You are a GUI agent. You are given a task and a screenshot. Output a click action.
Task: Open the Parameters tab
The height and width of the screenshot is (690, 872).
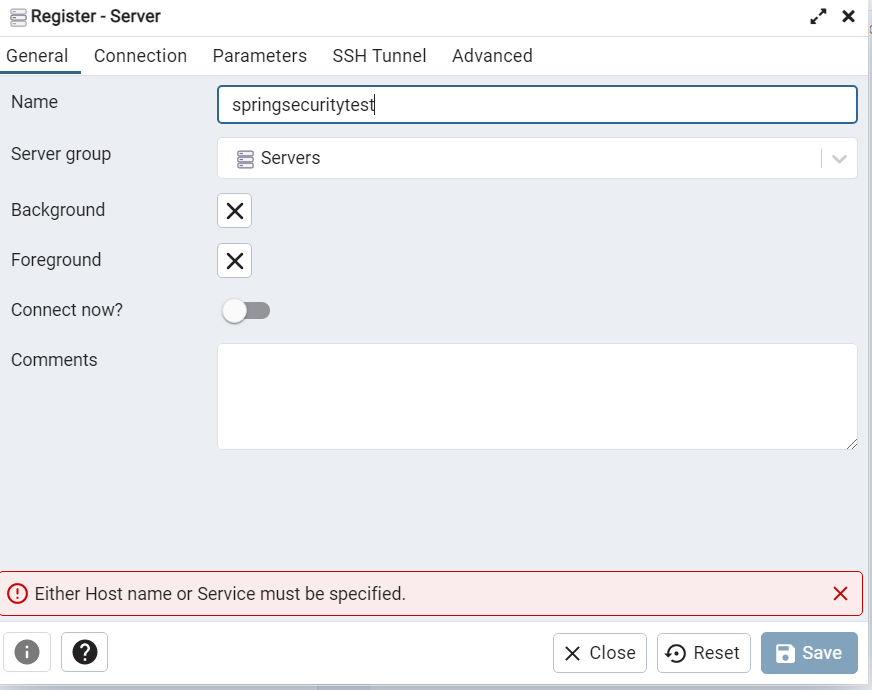pyautogui.click(x=259, y=56)
